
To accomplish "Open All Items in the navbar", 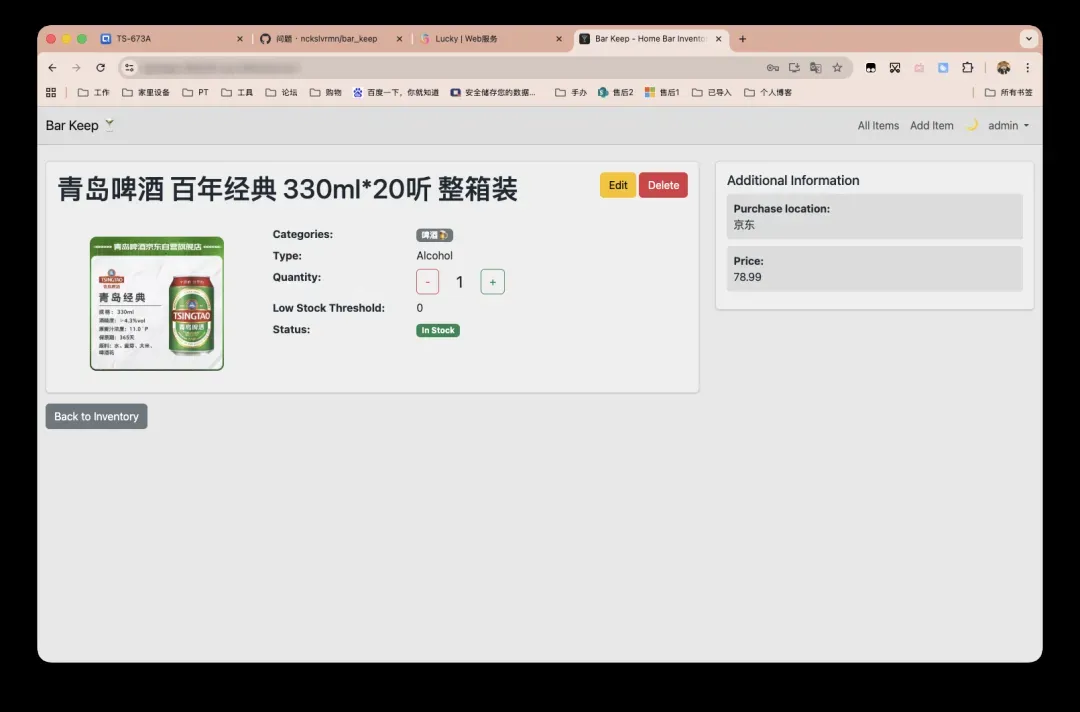I will click(x=878, y=126).
